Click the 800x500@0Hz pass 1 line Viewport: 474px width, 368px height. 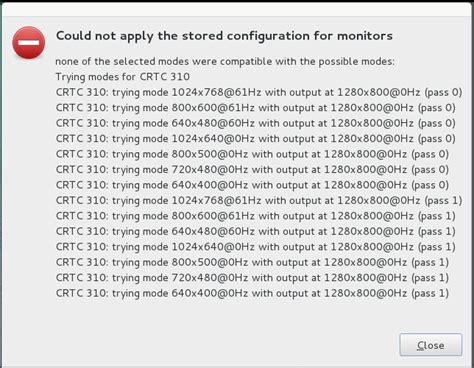click(252, 262)
